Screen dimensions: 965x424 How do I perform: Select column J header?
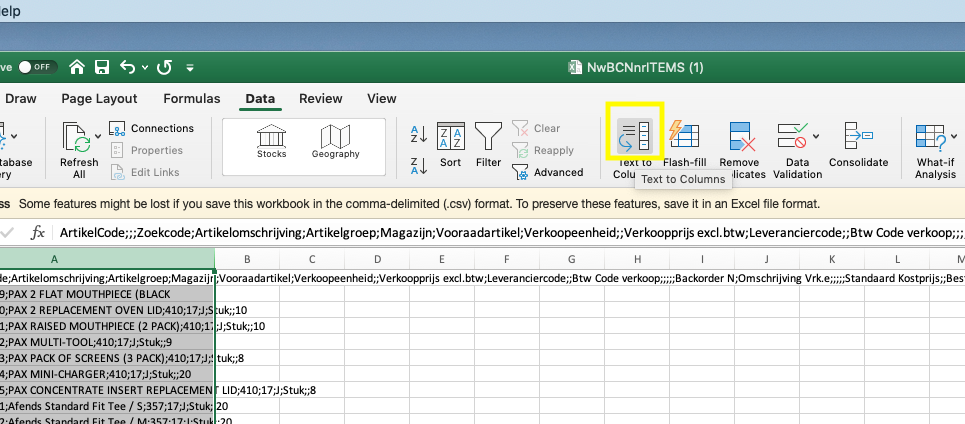767,259
